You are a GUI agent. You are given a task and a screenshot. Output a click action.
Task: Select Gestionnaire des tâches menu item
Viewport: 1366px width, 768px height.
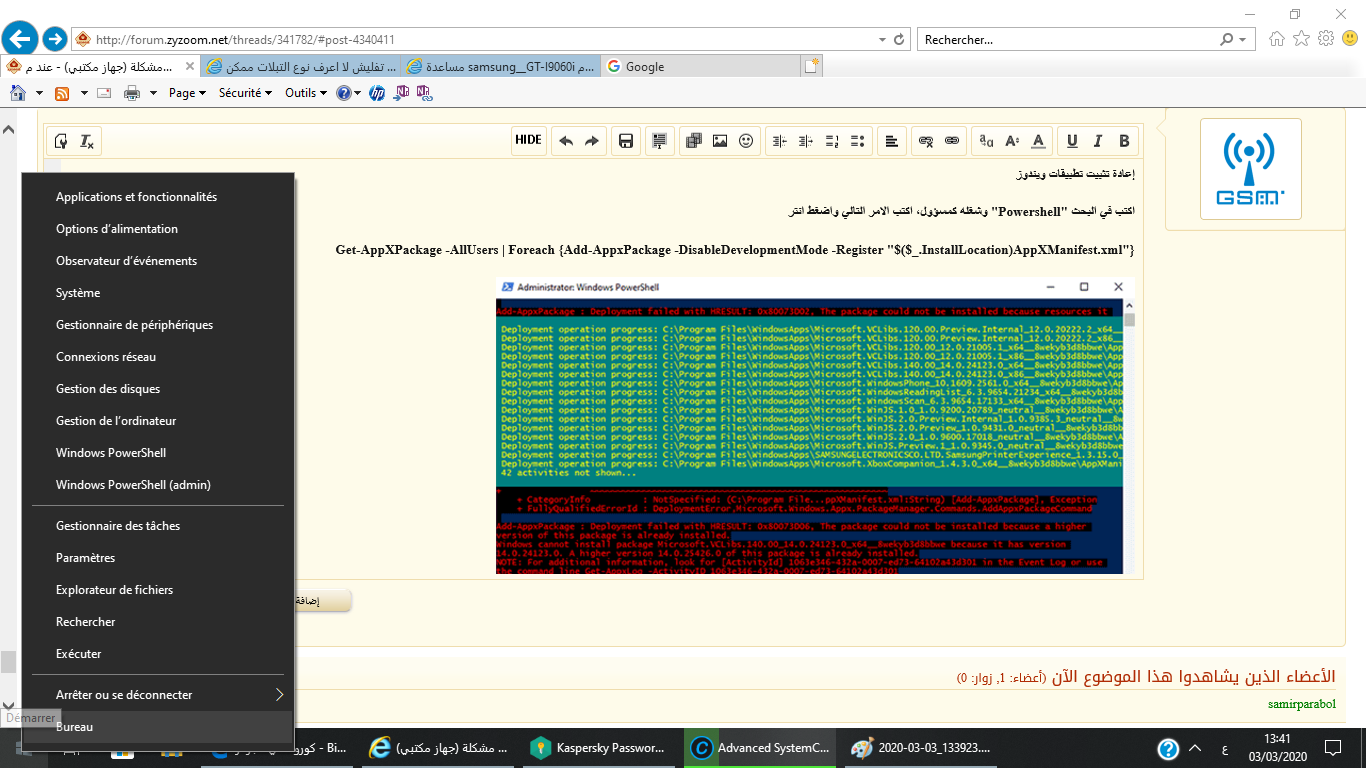point(158,526)
